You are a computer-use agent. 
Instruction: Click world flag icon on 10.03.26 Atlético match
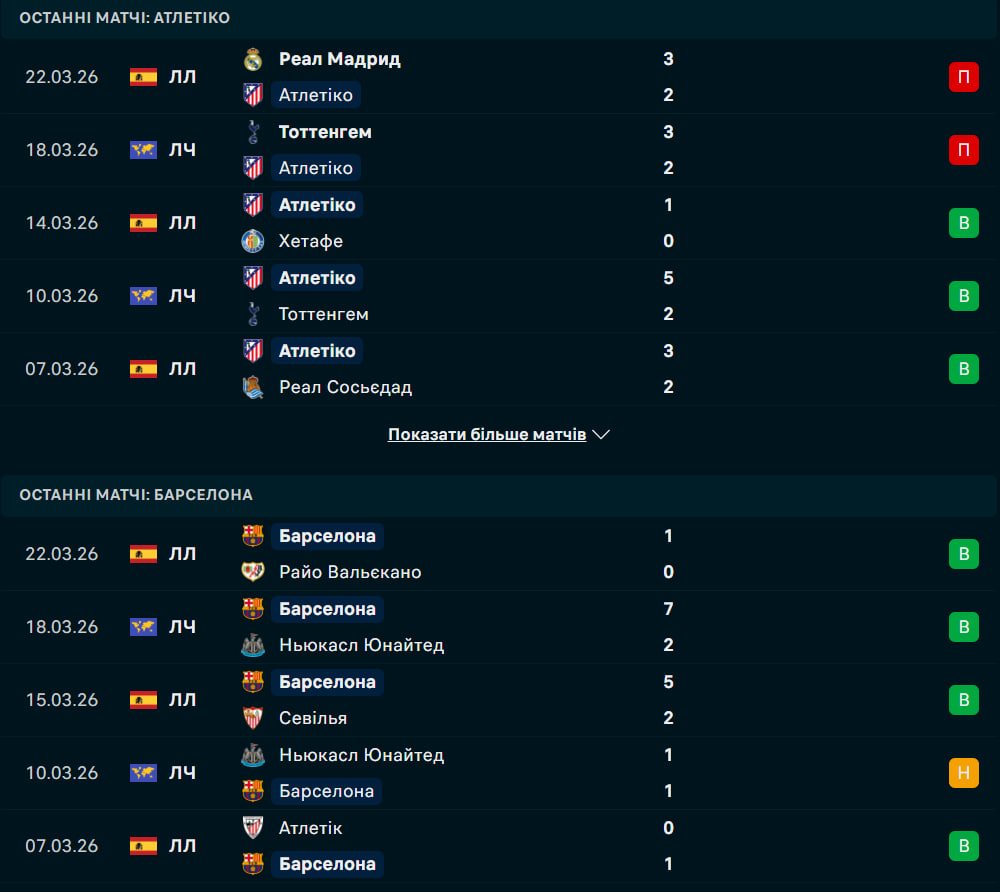tap(143, 296)
